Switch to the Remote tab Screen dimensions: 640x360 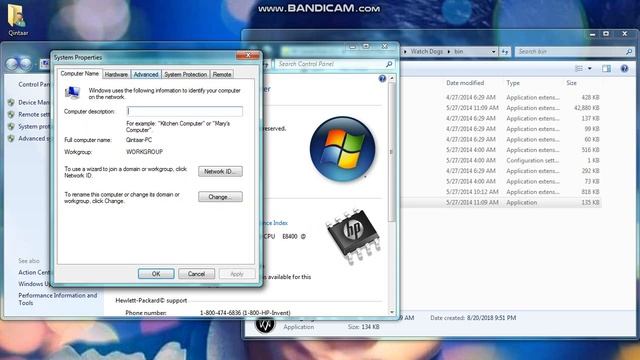click(222, 74)
